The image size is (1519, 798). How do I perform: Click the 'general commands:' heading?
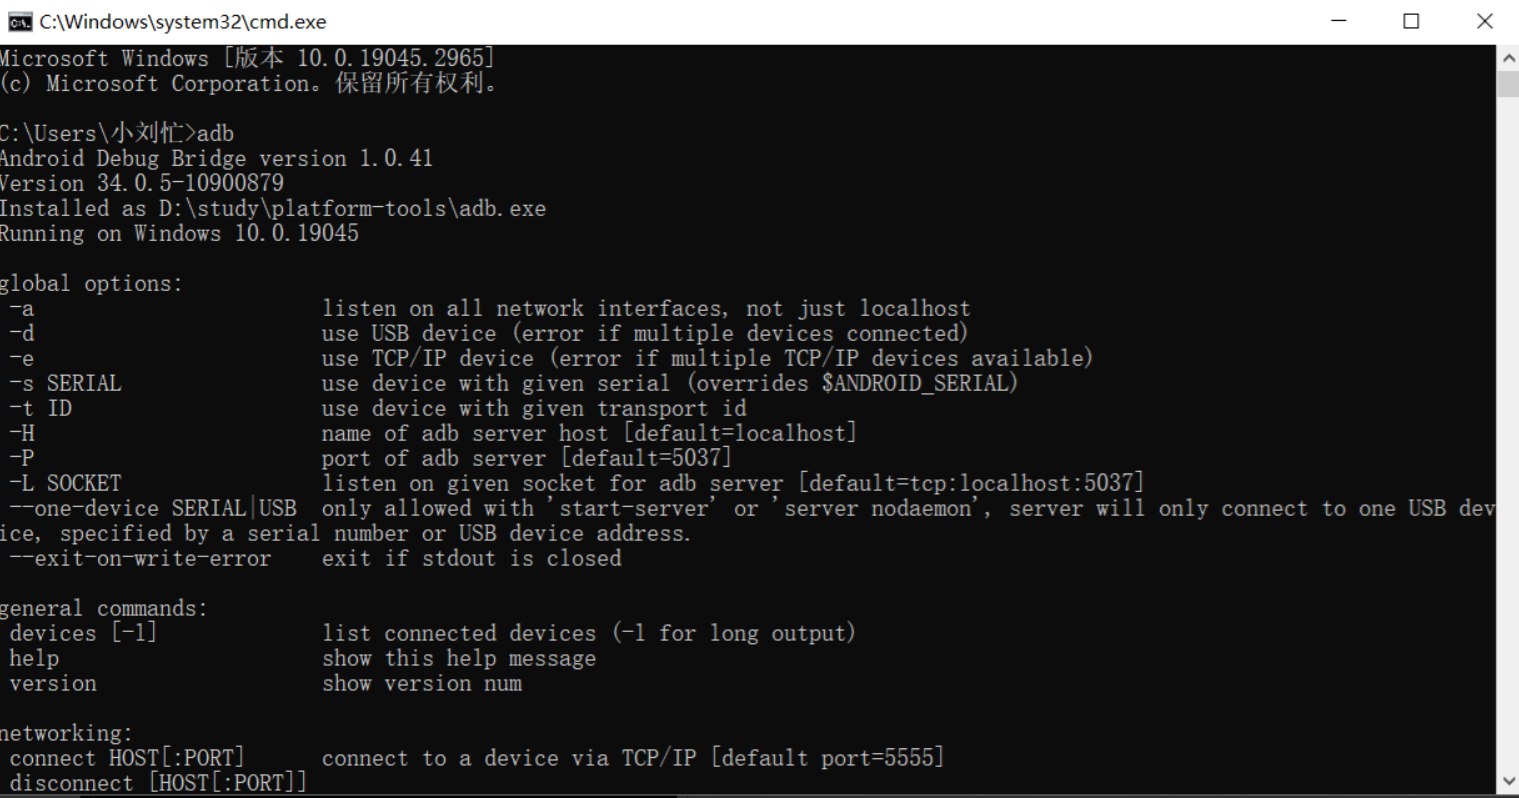point(104,608)
